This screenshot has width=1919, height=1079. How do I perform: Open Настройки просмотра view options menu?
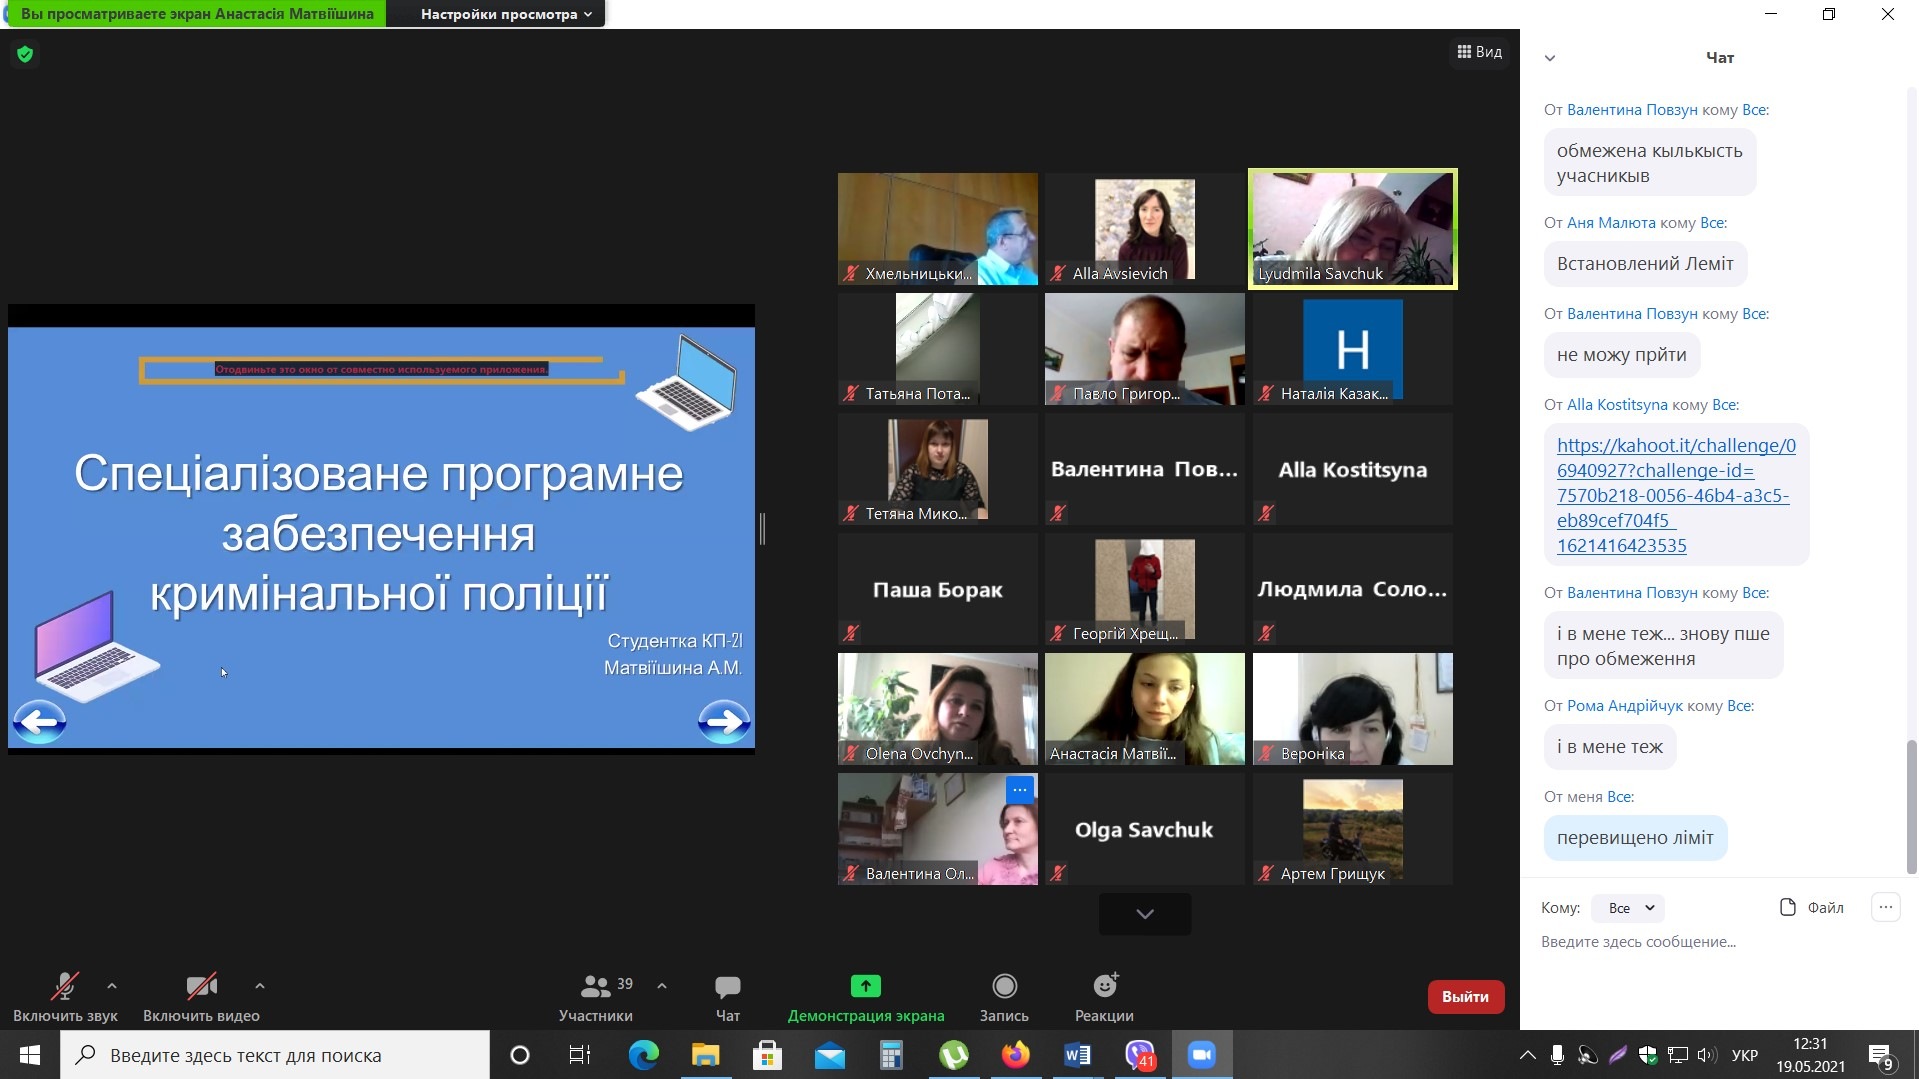coord(505,14)
